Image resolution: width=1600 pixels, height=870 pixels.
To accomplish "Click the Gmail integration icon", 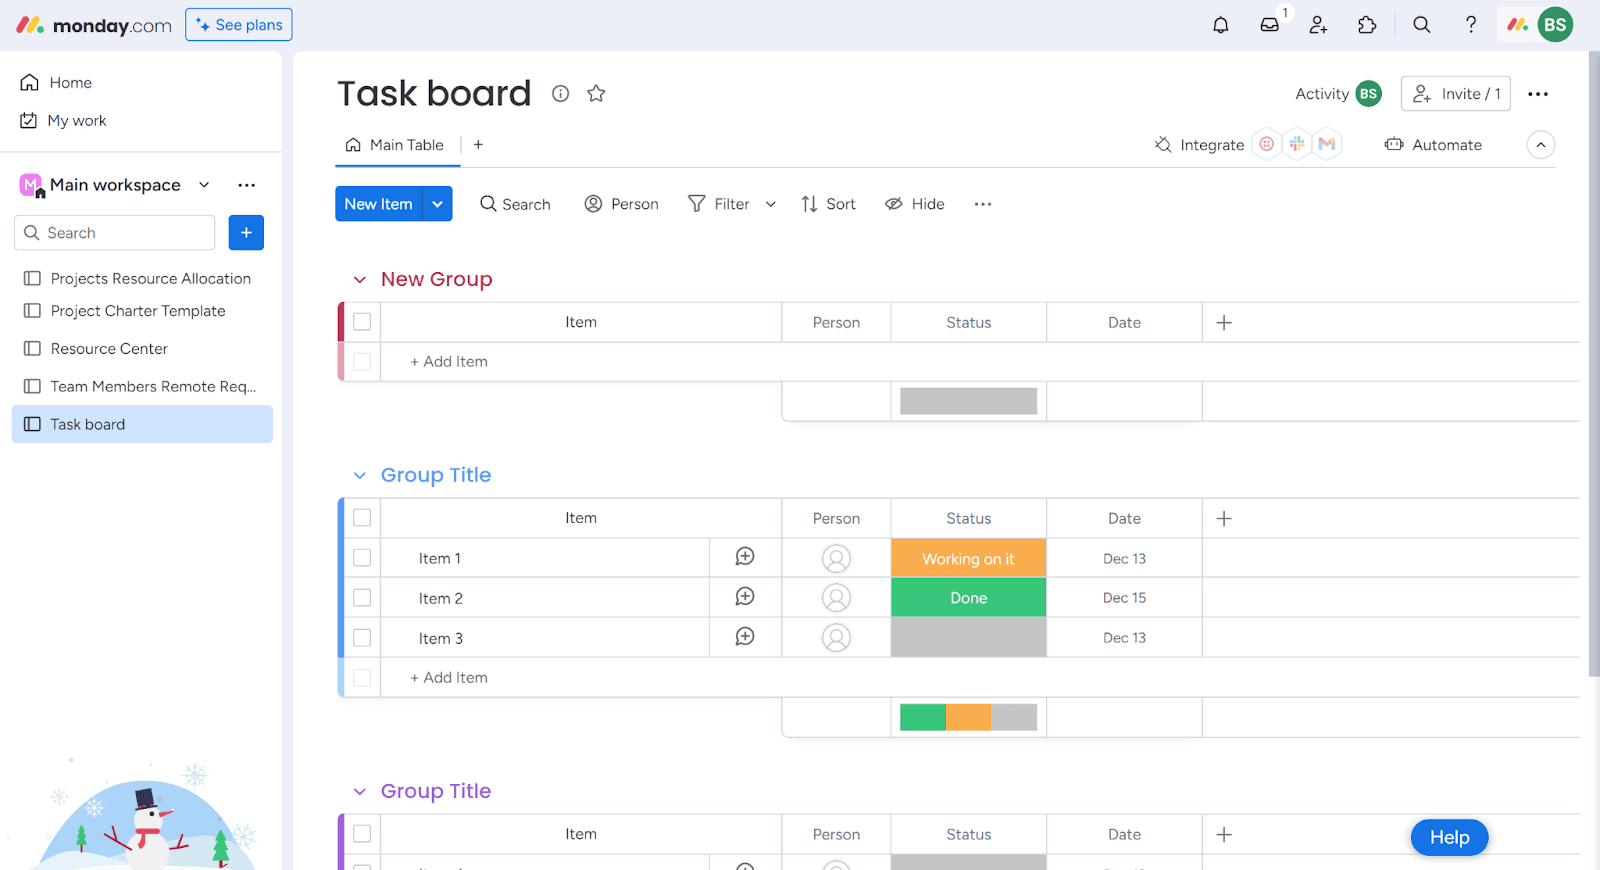I will coord(1327,144).
